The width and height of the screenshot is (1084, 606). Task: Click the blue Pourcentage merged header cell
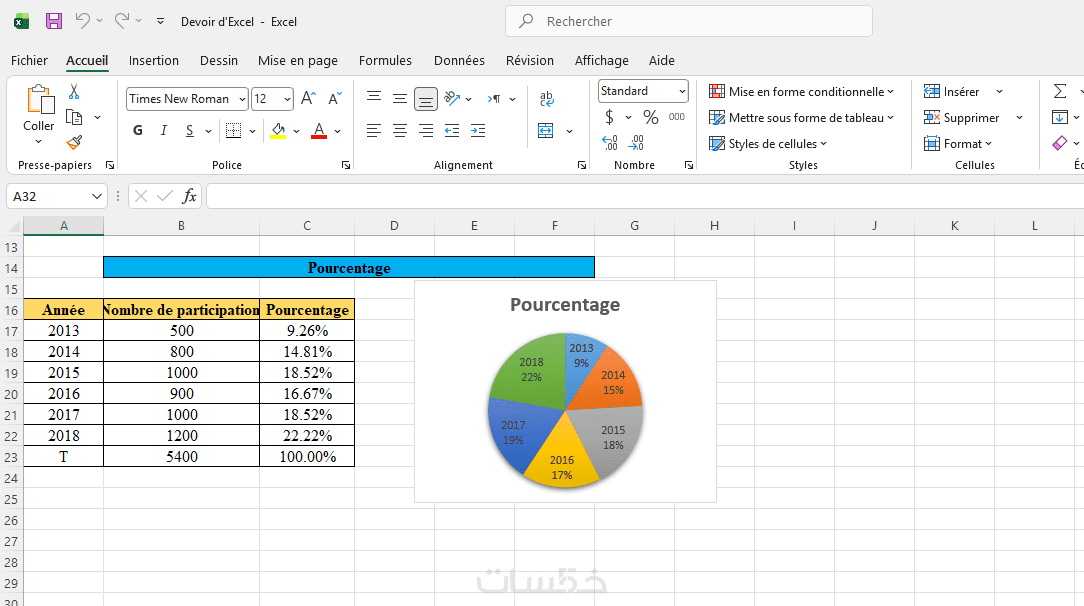click(x=348, y=267)
